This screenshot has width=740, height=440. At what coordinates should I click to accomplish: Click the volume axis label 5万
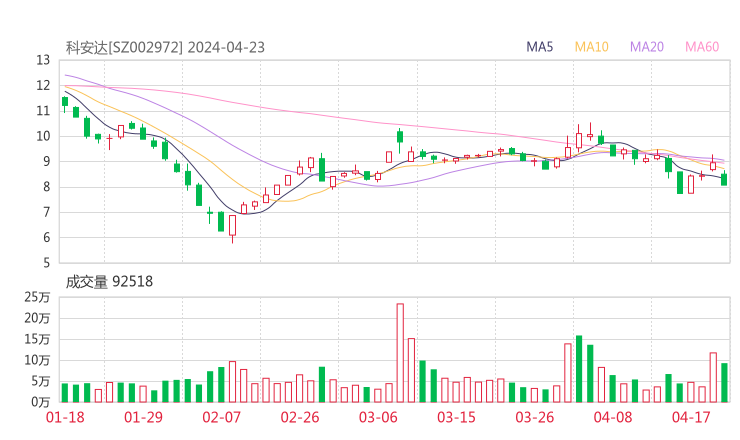coord(41,381)
